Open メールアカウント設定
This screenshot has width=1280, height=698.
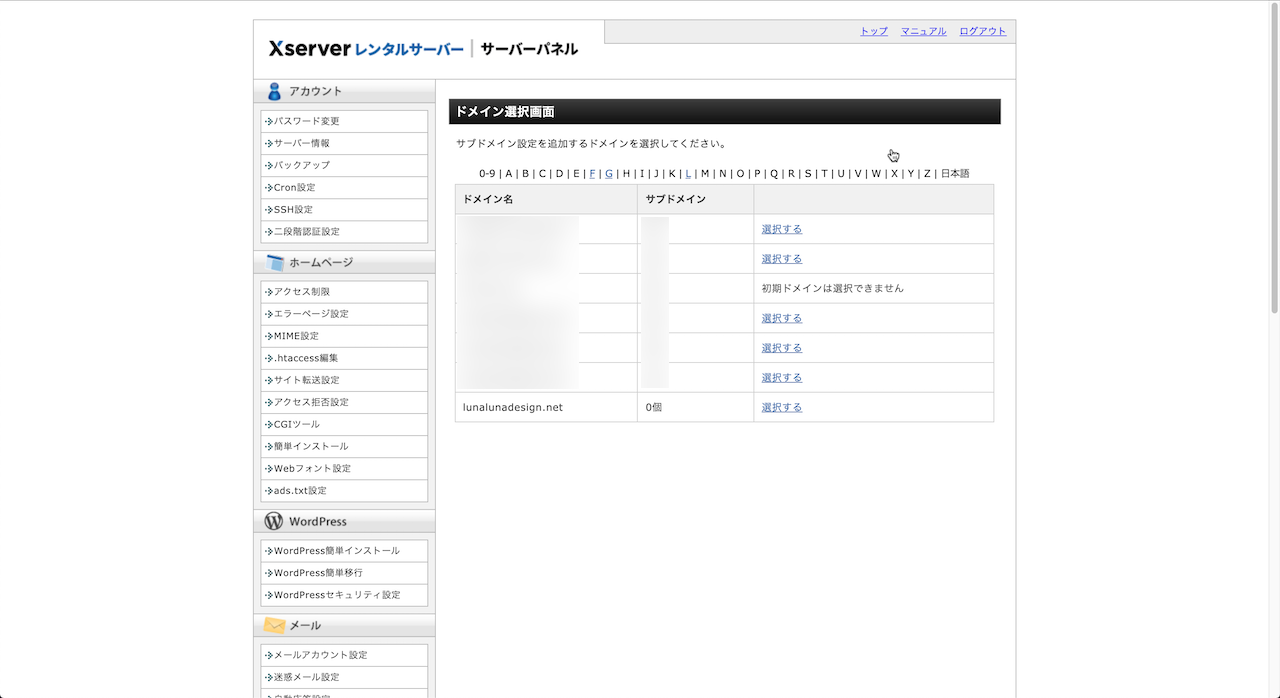coord(321,655)
